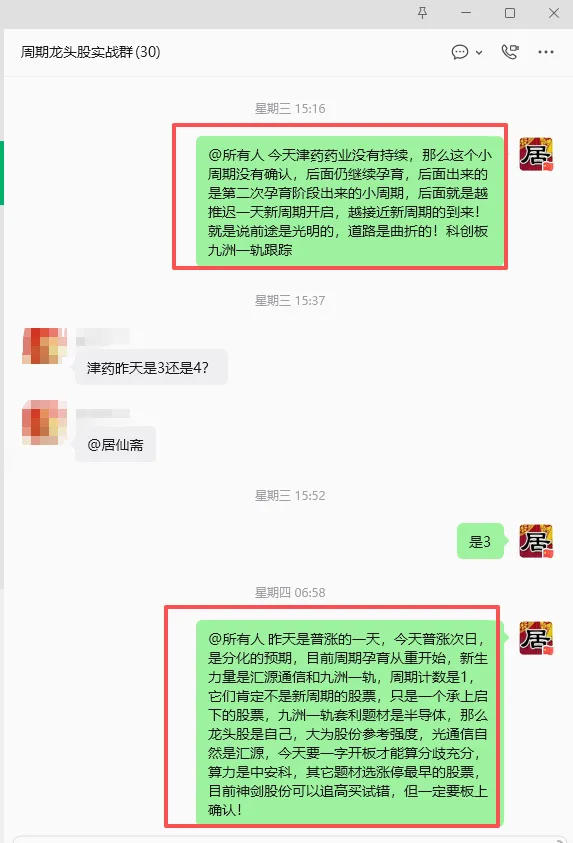Image resolution: width=573 pixels, height=843 pixels.
Task: Click pixelated avatar of '津药昨天是3还是4?' sender
Action: coord(44,346)
